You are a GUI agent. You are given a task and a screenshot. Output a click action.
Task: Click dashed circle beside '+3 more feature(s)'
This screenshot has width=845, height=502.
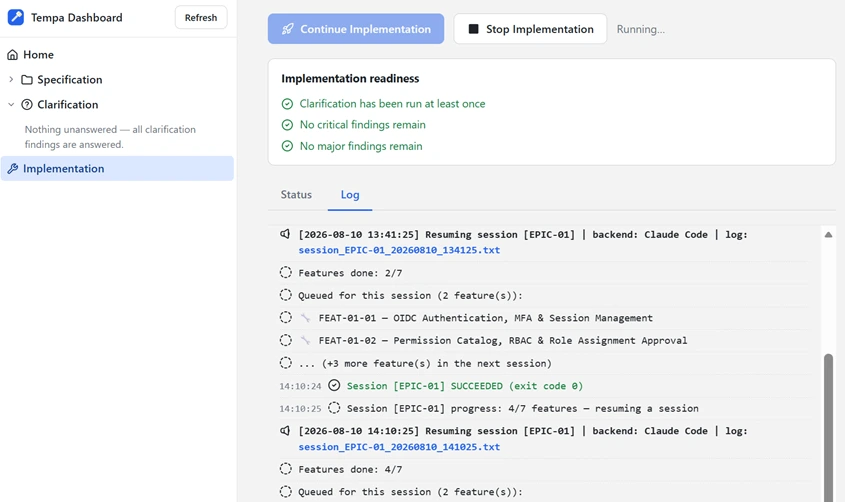(286, 362)
